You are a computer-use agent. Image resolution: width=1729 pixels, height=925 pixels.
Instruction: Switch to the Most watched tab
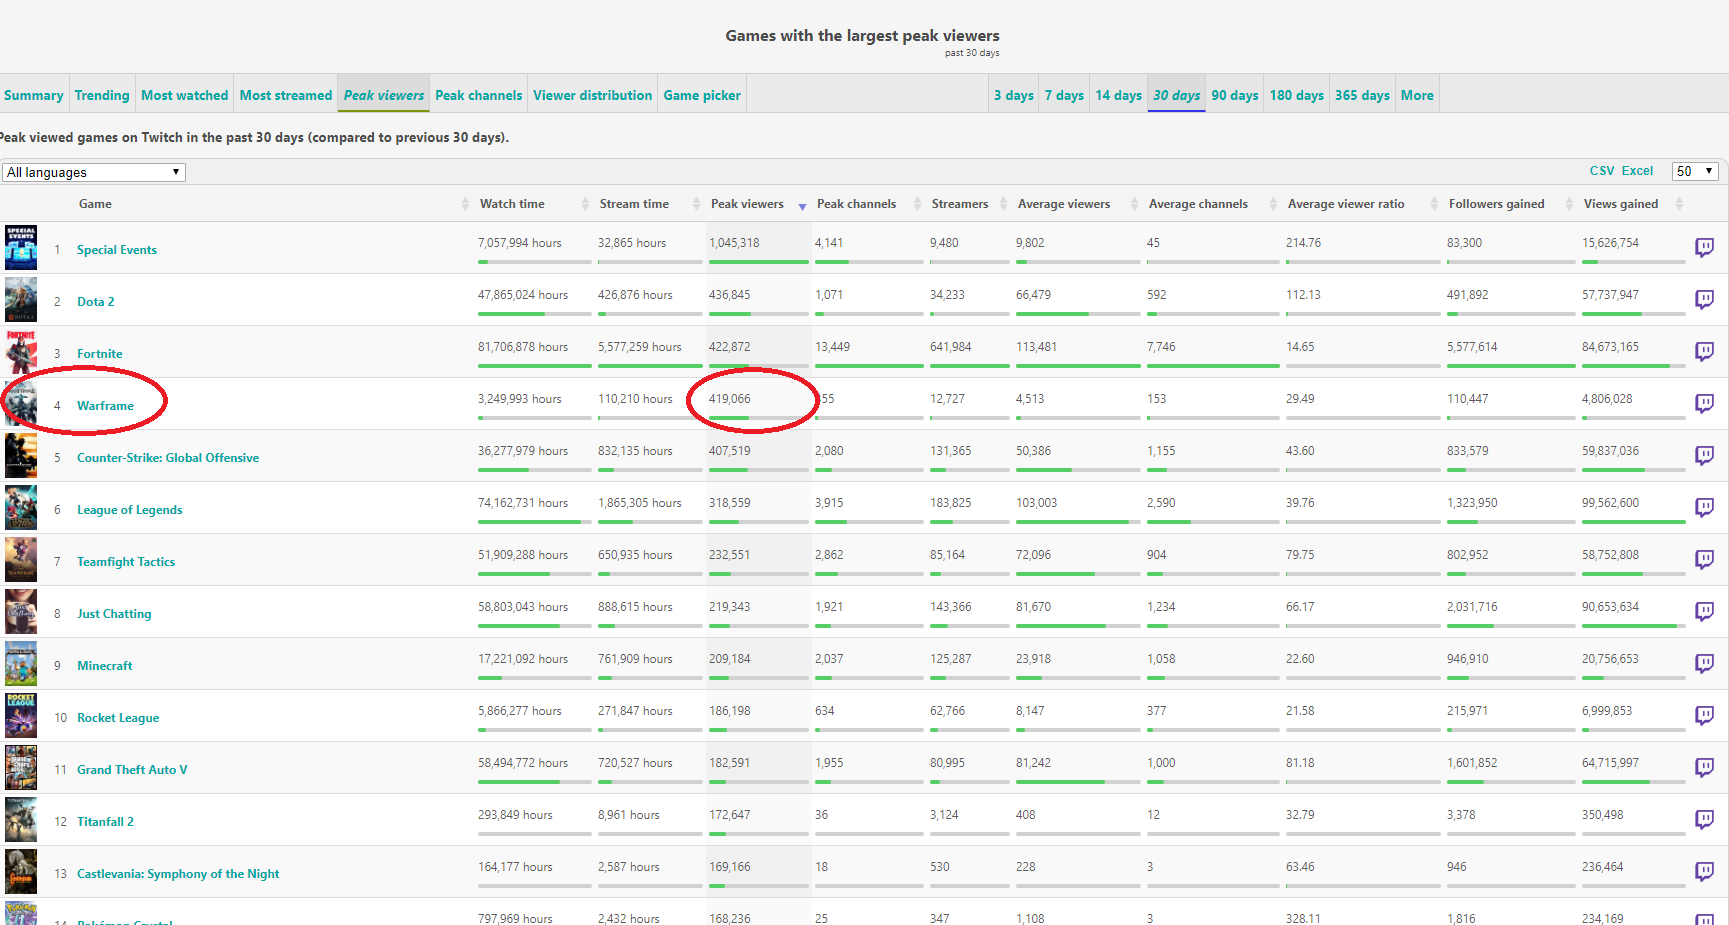pyautogui.click(x=184, y=95)
